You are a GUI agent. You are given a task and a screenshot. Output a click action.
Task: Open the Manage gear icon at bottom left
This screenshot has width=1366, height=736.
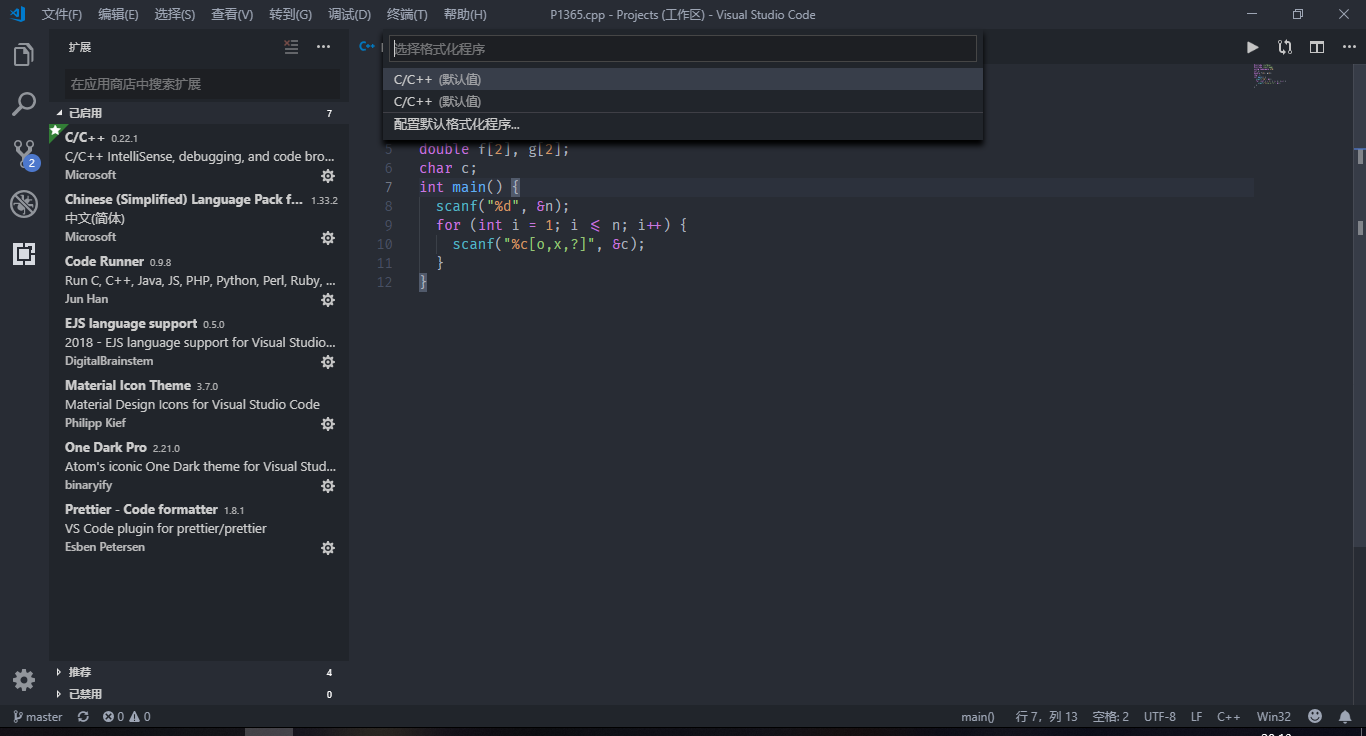coord(24,679)
